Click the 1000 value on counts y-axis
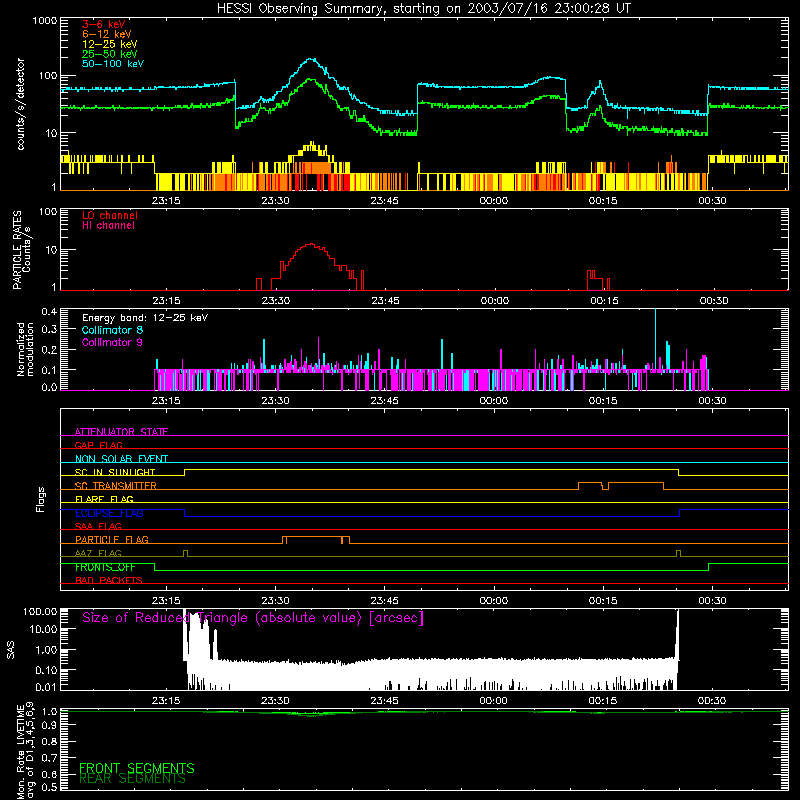The height and width of the screenshot is (800, 800). pyautogui.click(x=45, y=21)
